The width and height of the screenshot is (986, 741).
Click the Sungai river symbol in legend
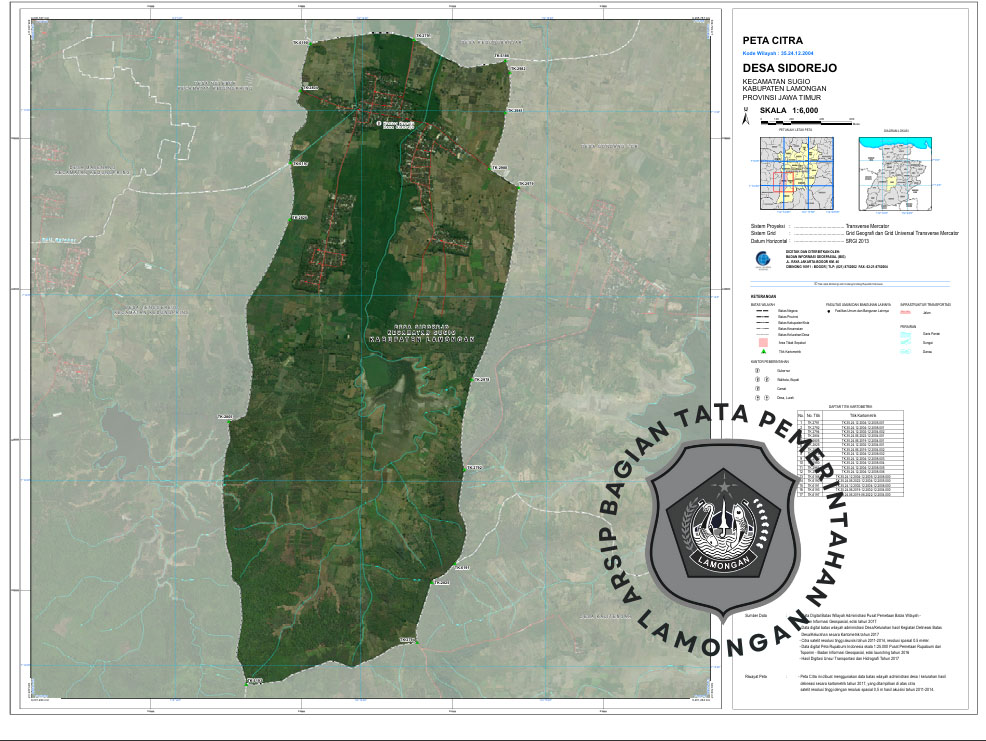pos(908,342)
